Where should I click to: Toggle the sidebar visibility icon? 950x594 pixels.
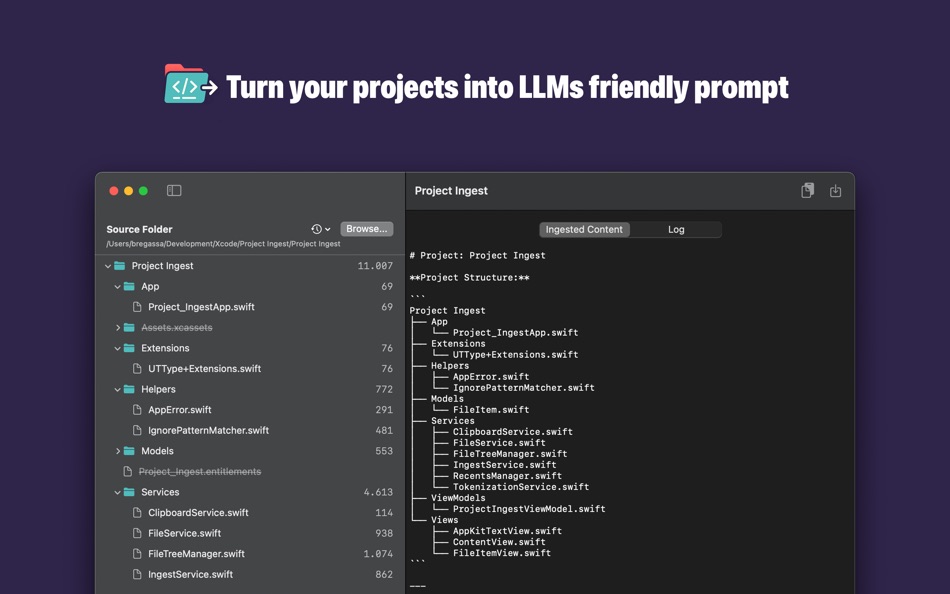(x=174, y=190)
